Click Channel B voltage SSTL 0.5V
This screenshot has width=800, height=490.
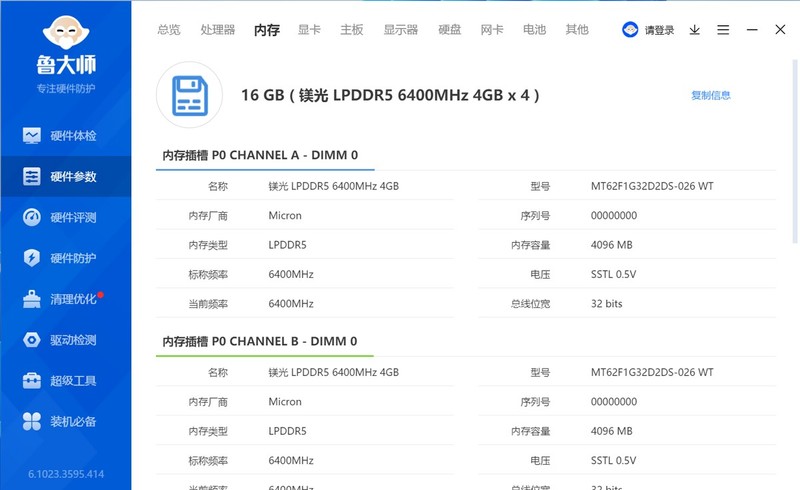(x=613, y=460)
